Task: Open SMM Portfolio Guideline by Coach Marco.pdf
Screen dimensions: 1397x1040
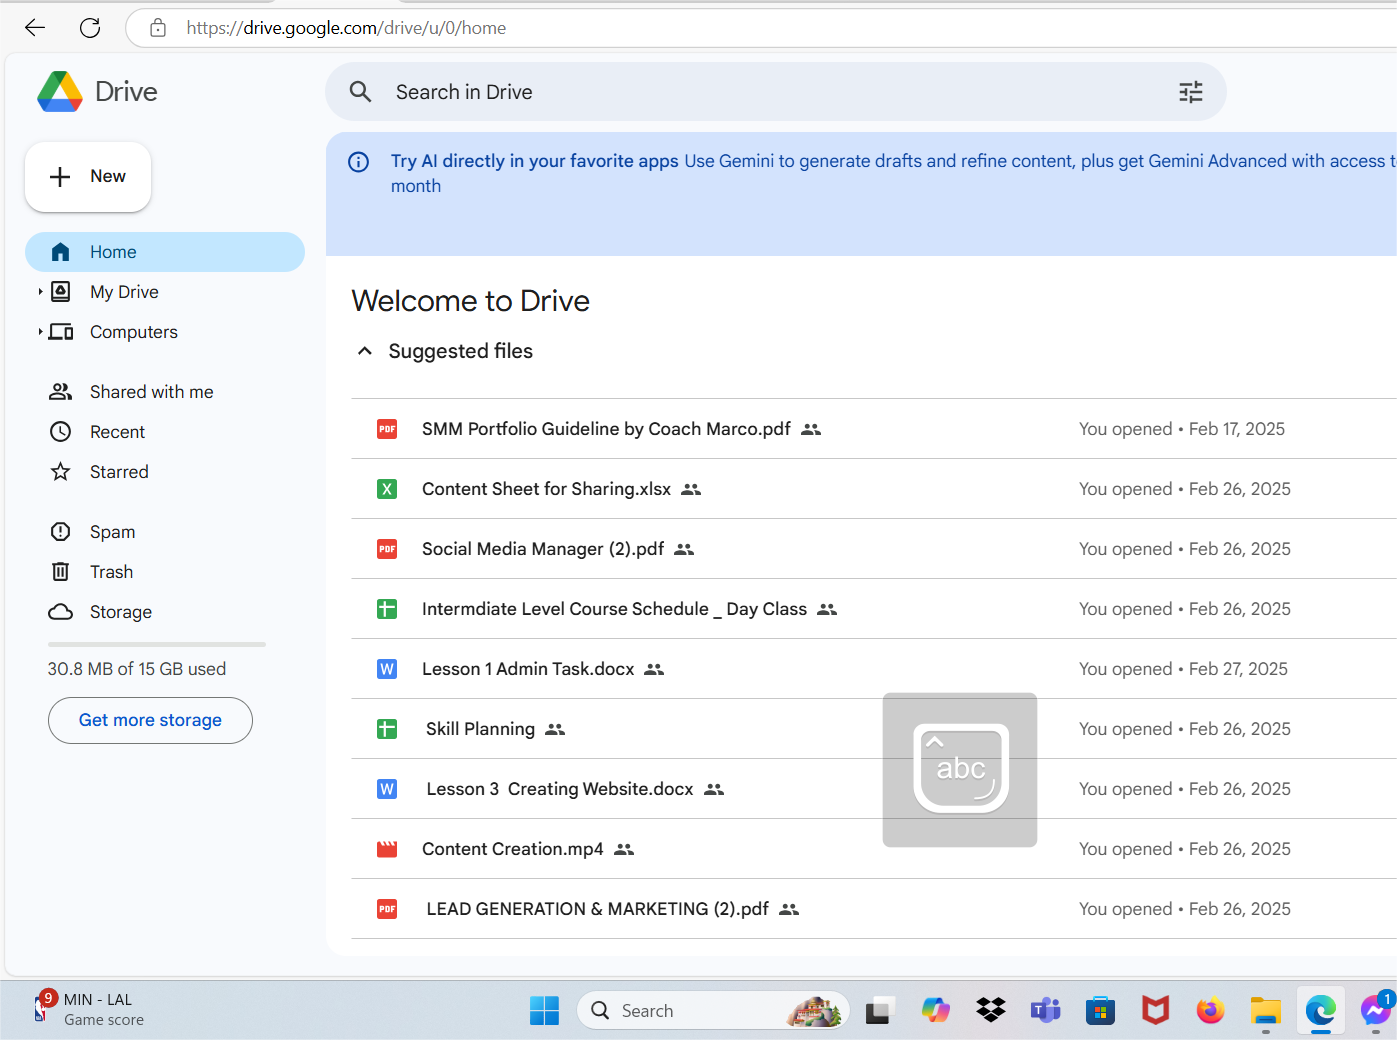Action: click(x=606, y=429)
